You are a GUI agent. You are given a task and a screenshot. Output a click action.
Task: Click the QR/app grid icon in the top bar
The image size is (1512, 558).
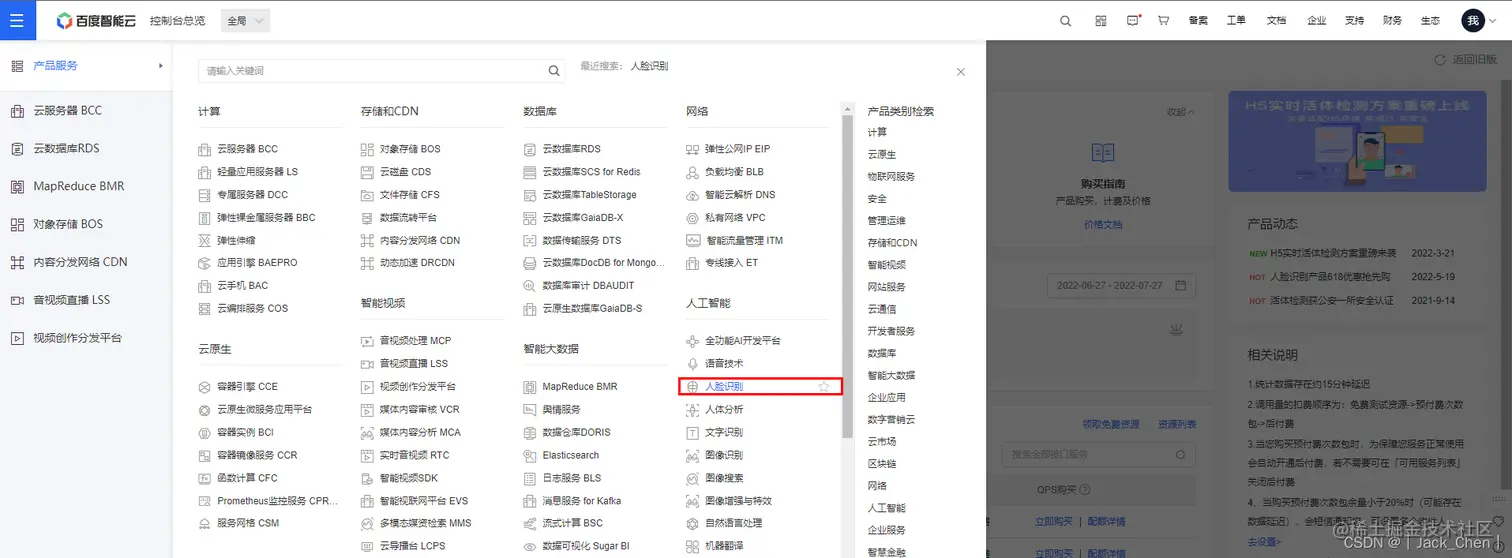tap(1100, 20)
